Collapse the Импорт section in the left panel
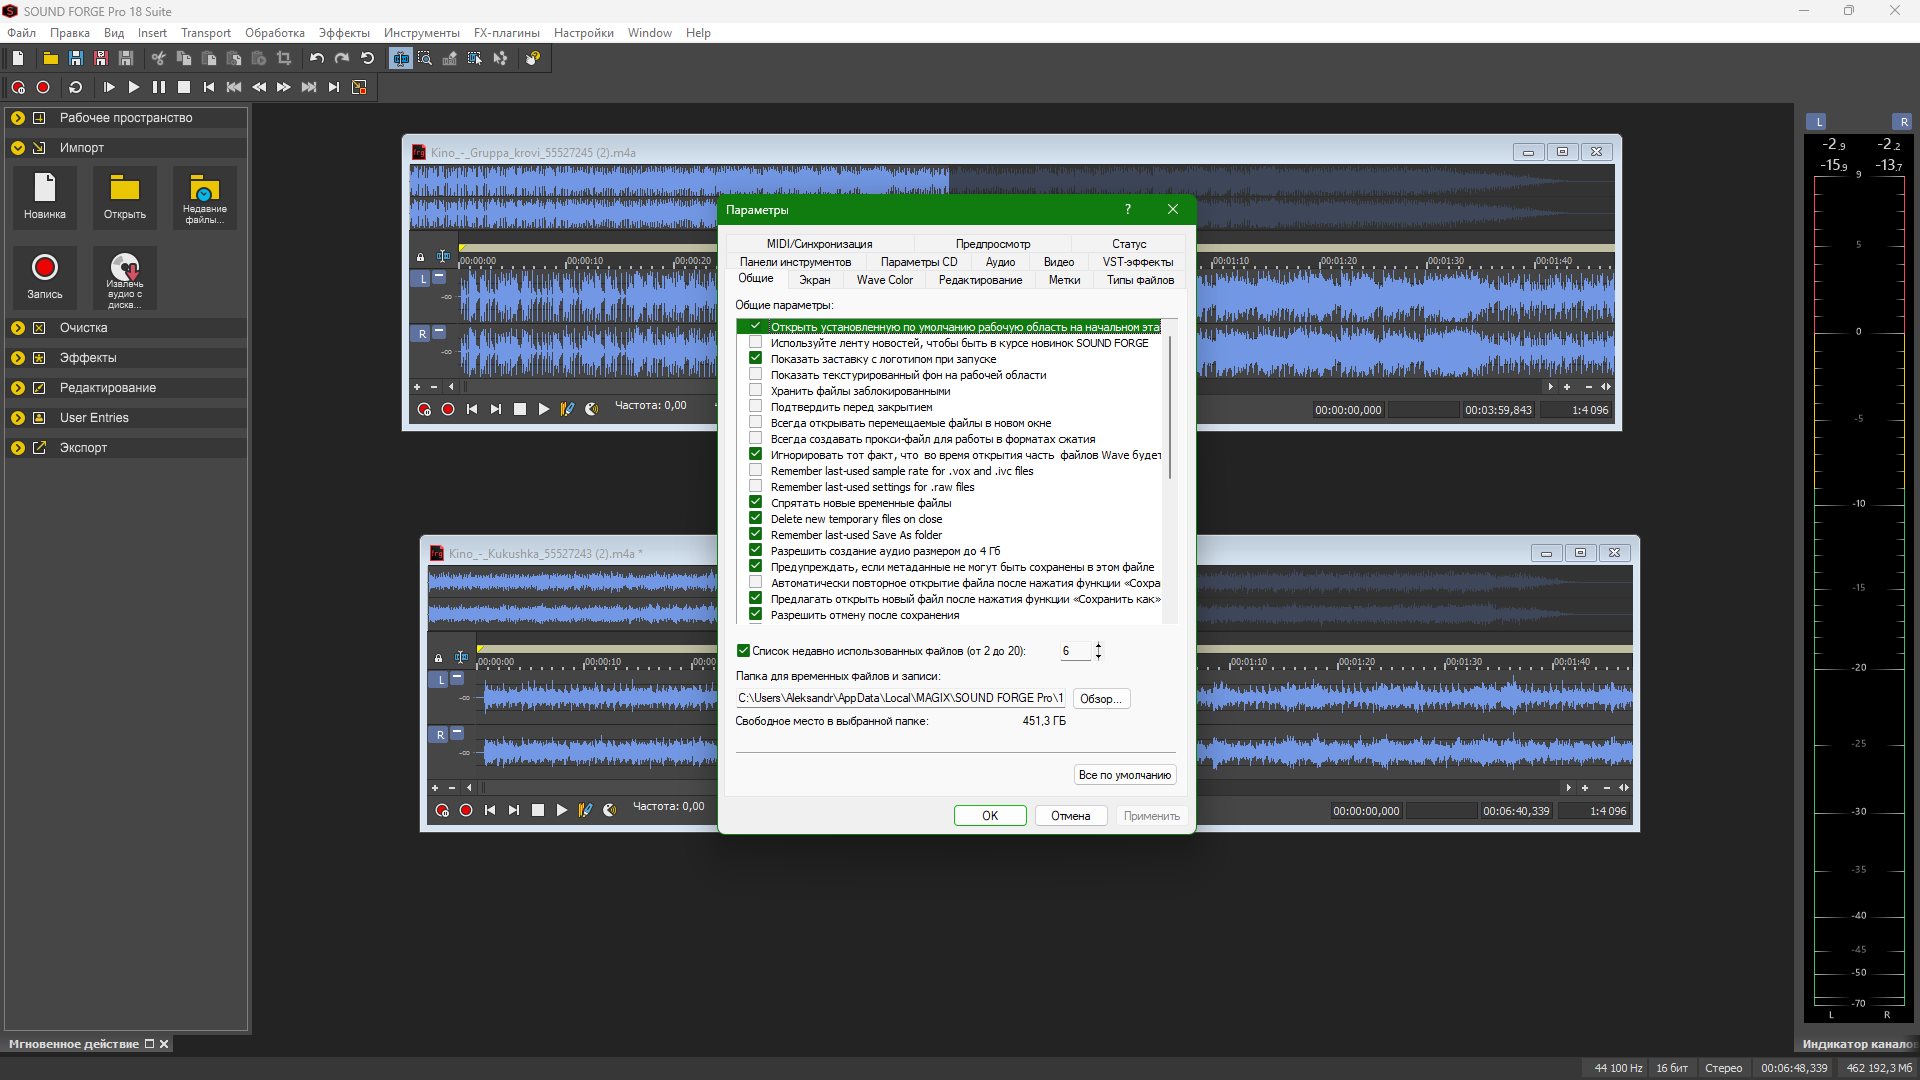Image resolution: width=1920 pixels, height=1080 pixels. [x=18, y=148]
